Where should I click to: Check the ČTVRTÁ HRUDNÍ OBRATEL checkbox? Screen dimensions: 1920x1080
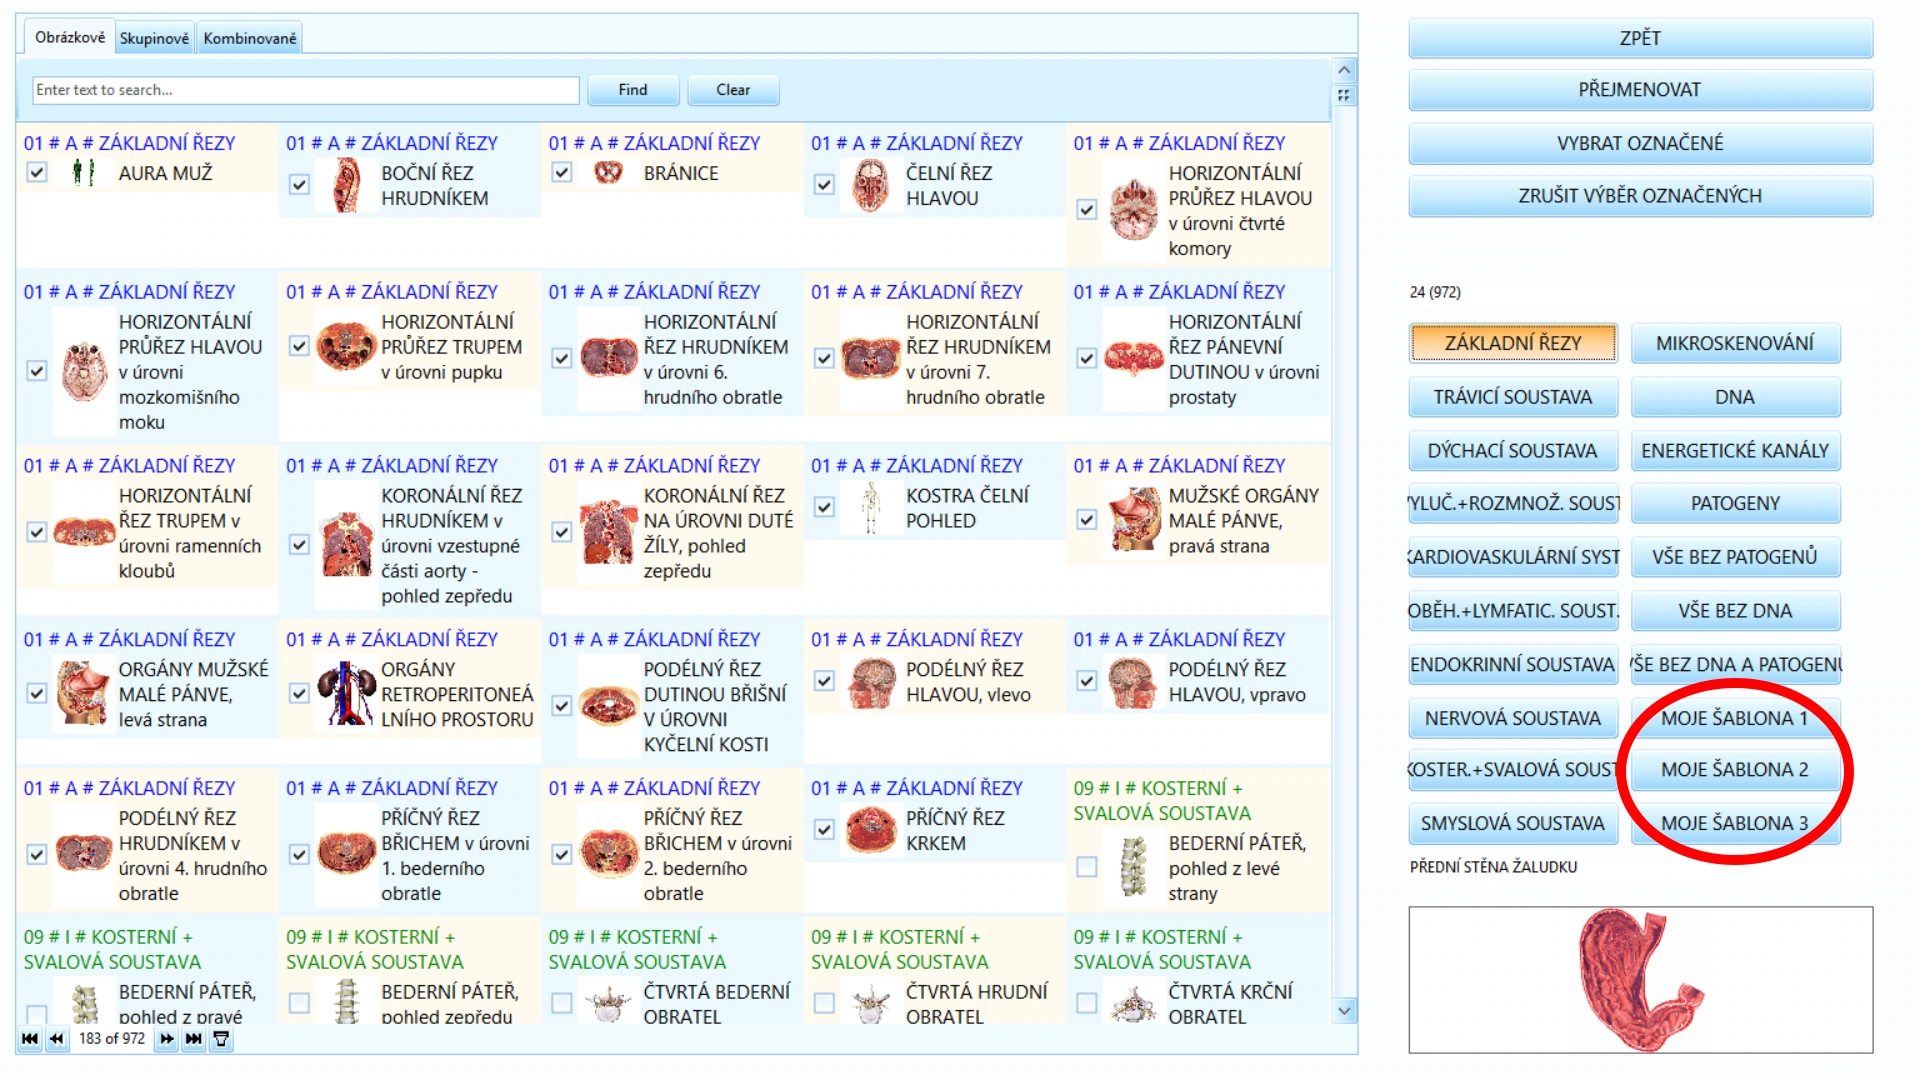click(824, 1003)
